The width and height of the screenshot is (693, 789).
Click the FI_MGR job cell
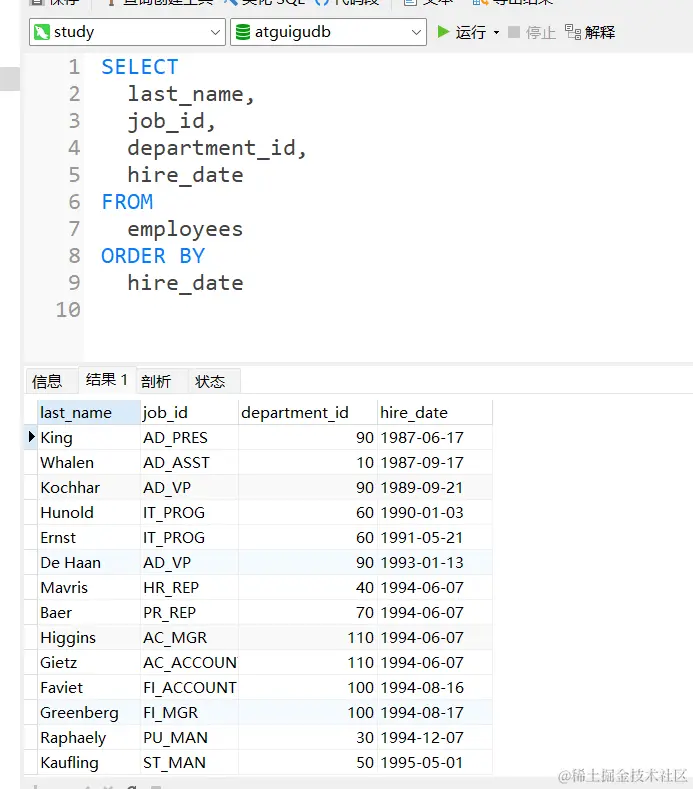pos(189,713)
